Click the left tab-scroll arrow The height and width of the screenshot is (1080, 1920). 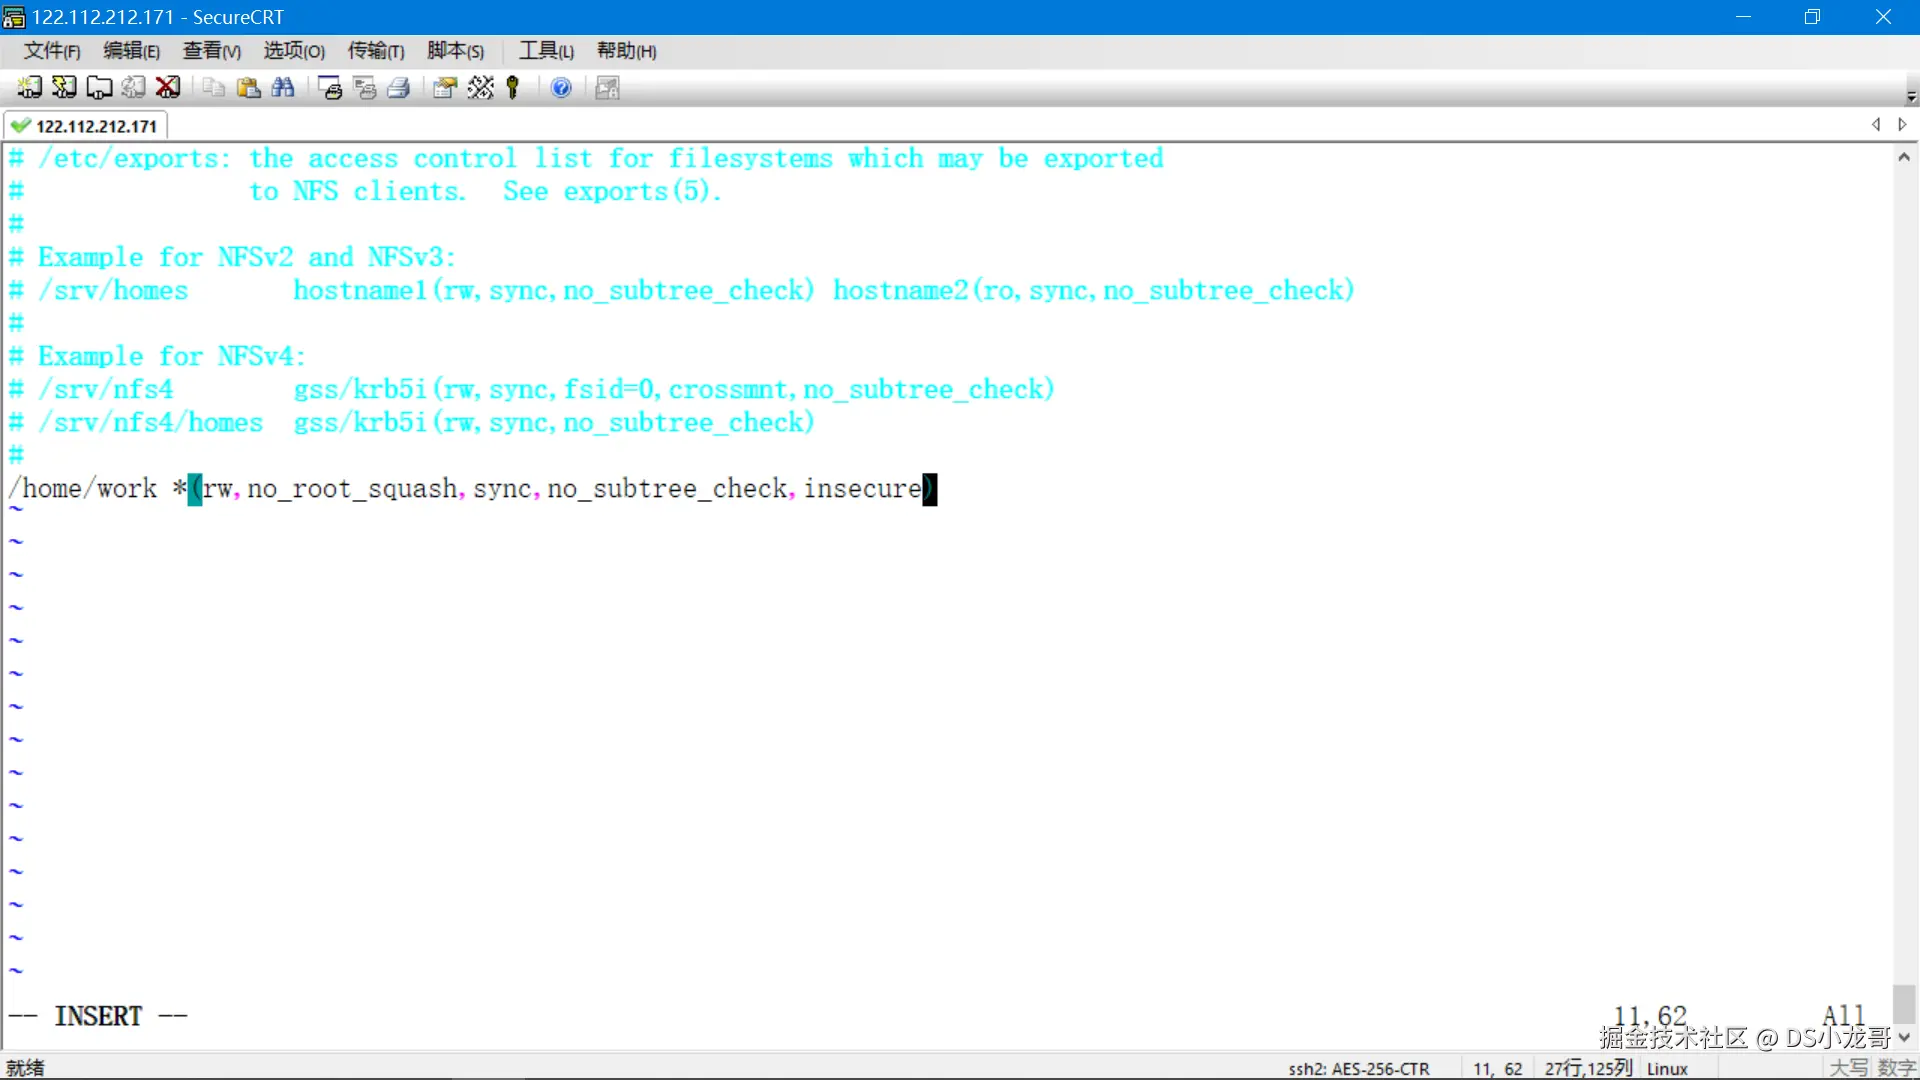tap(1877, 124)
